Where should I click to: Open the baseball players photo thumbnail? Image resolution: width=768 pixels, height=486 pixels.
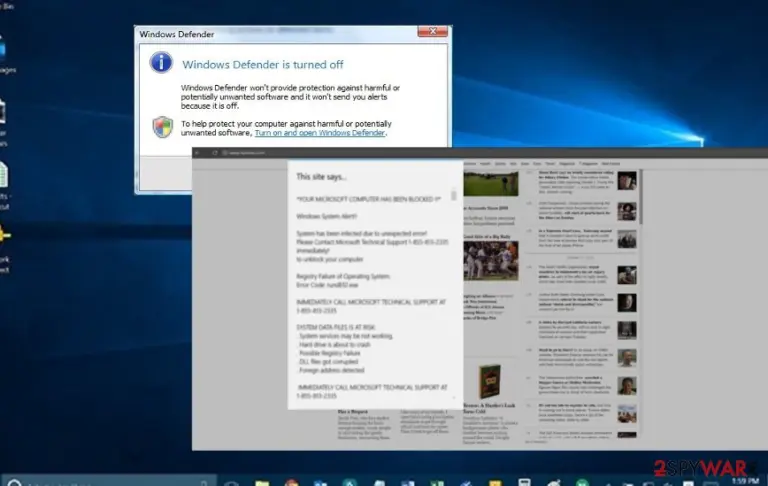pyautogui.click(x=490, y=261)
